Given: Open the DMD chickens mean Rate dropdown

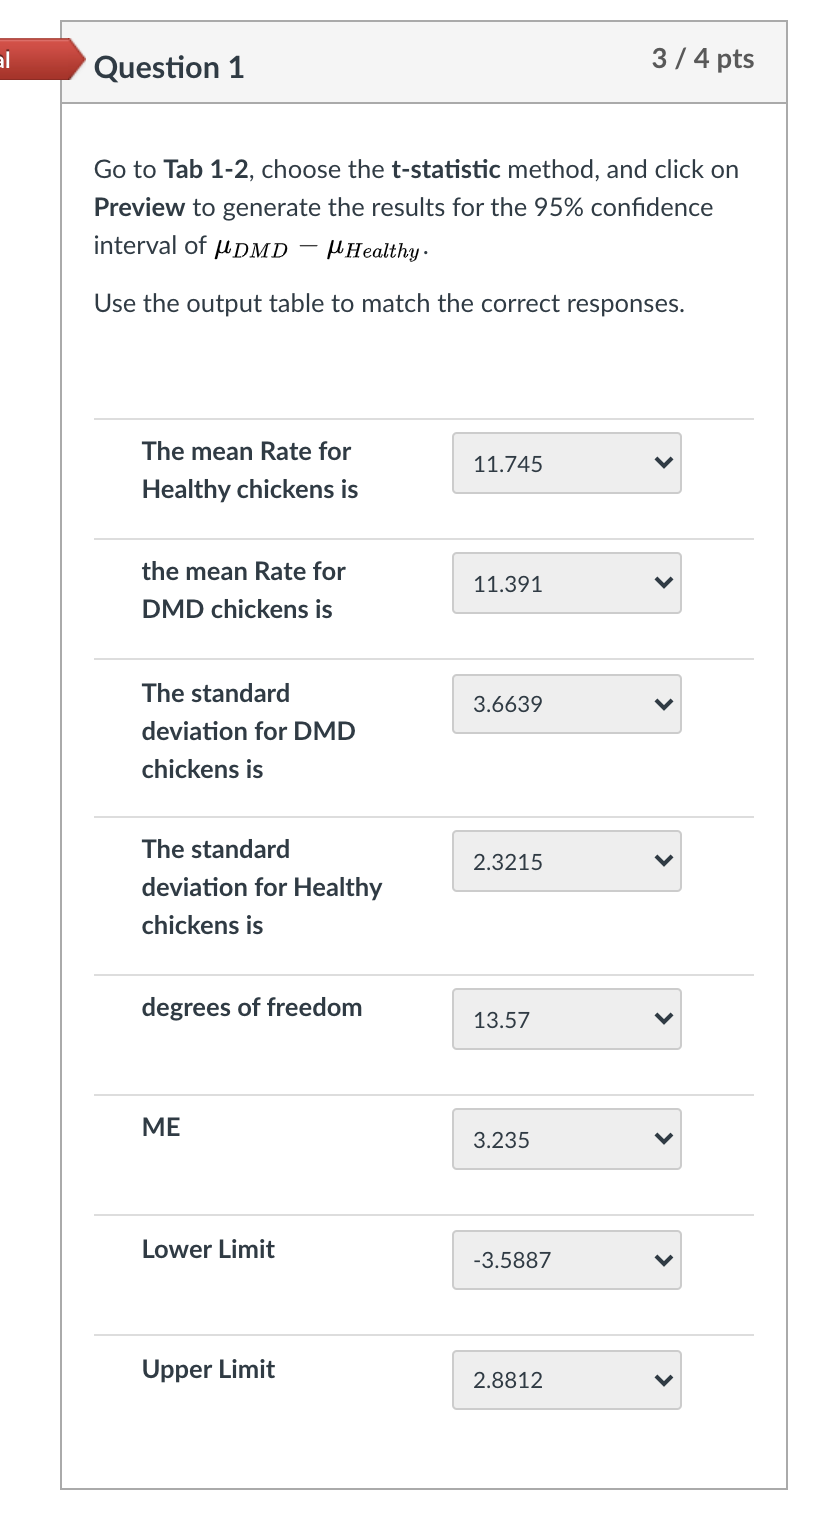Looking at the screenshot, I should click(x=566, y=583).
